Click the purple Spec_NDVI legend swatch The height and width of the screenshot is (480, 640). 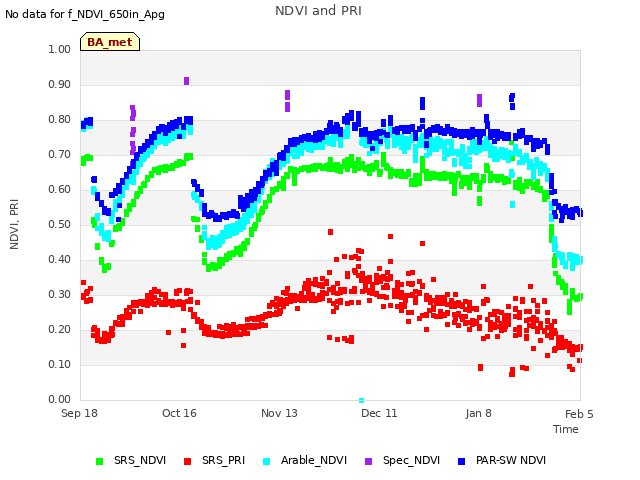click(x=368, y=461)
